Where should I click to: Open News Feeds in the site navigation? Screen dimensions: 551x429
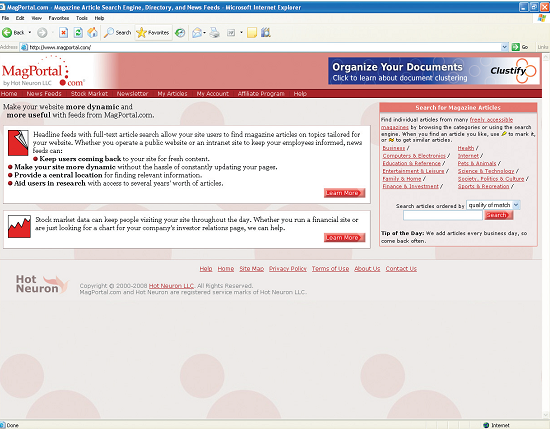(x=44, y=93)
